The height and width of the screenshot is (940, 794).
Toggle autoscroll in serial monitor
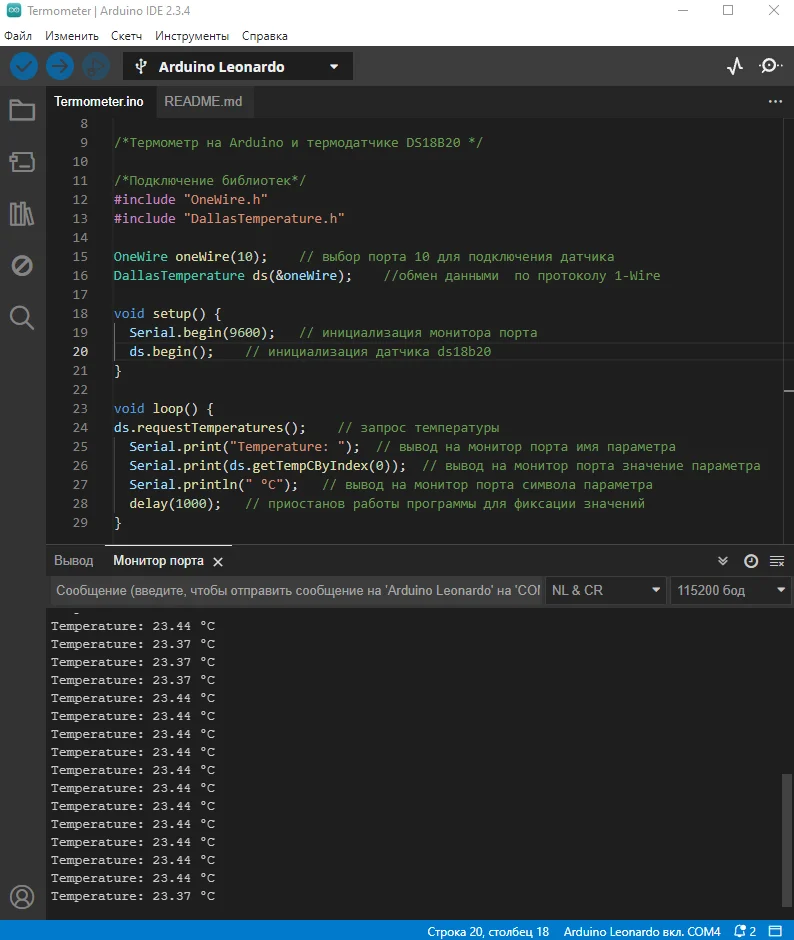[724, 561]
